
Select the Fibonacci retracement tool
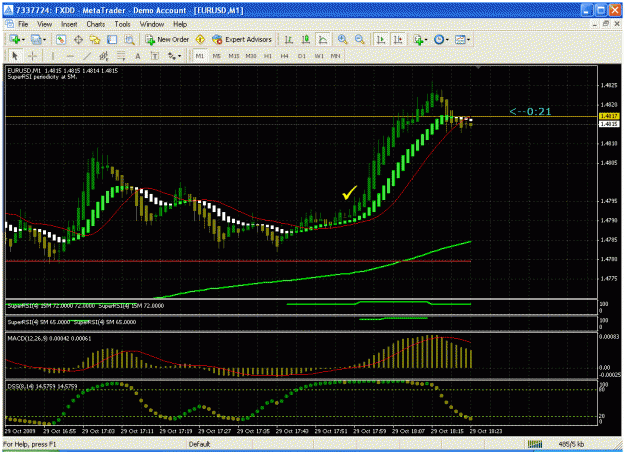[x=121, y=56]
